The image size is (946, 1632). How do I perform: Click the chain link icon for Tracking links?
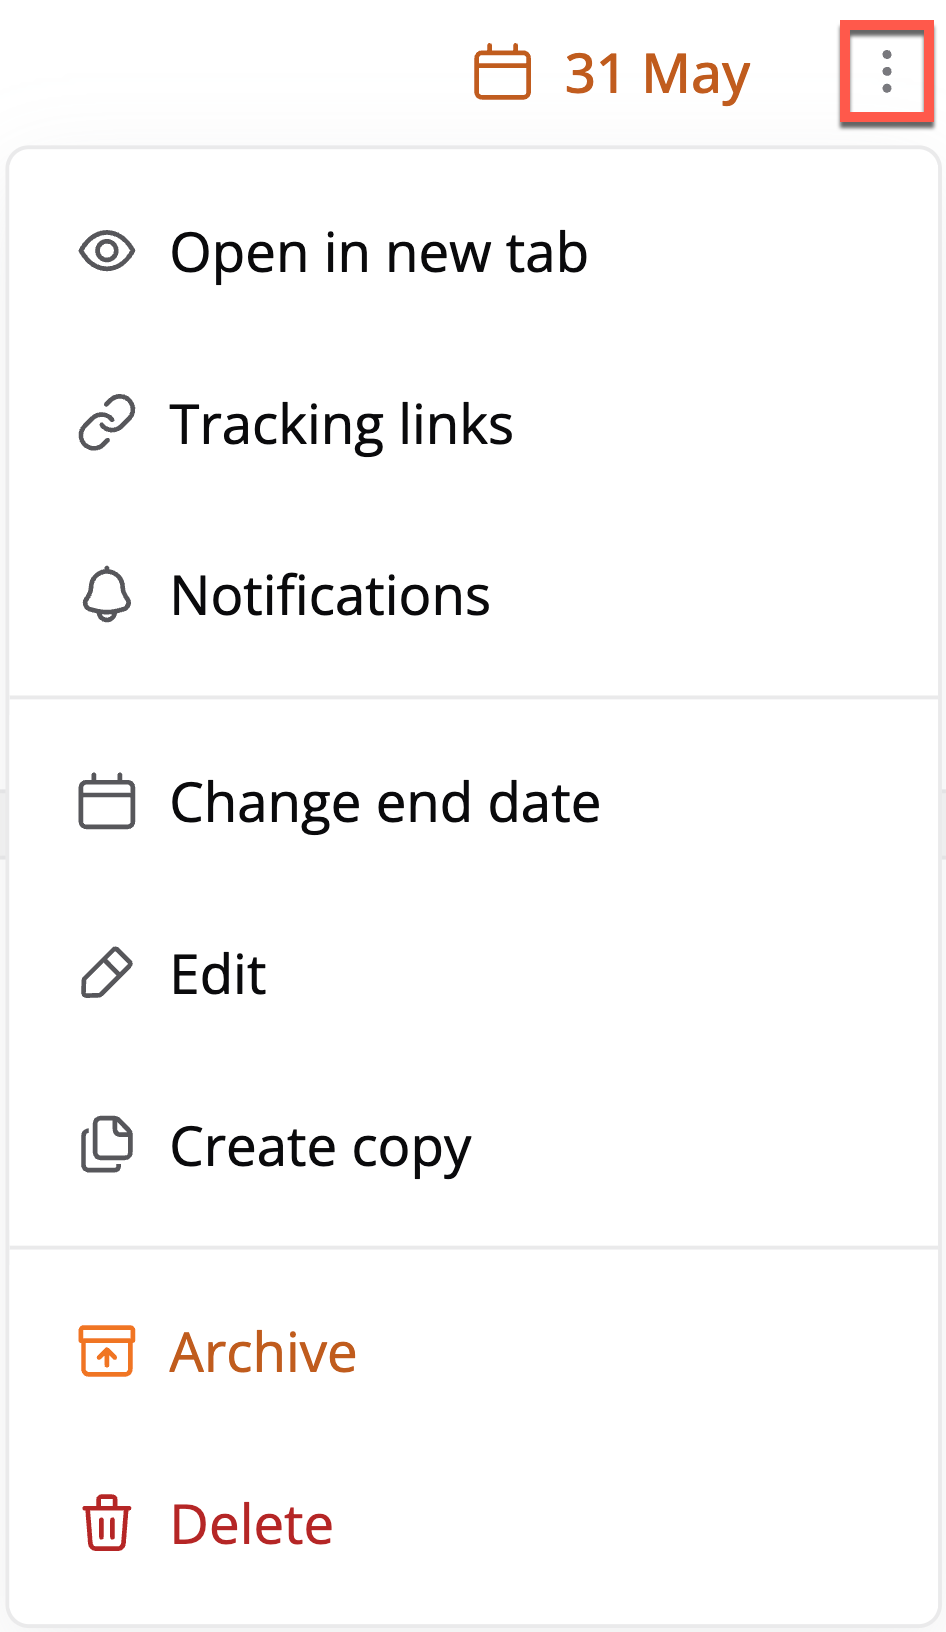(107, 423)
